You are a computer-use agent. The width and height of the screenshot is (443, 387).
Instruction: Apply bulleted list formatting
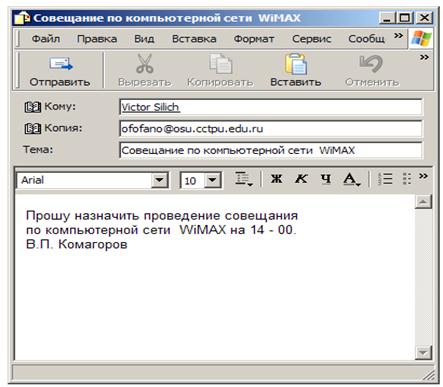tap(407, 179)
